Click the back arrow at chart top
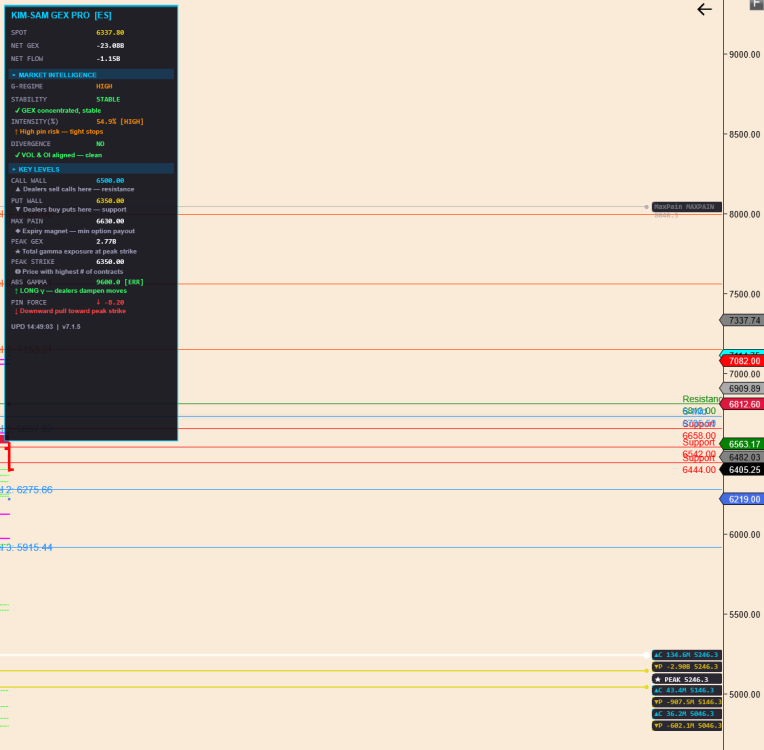 pos(705,9)
